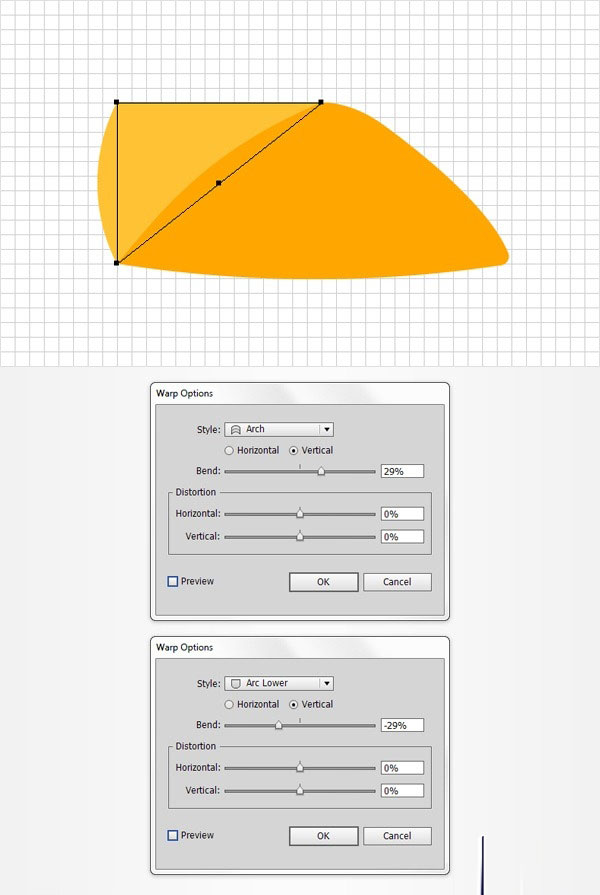This screenshot has height=895, width=600.
Task: Click Vertical distortion slider in Arc Lower dialog
Action: coord(300,791)
